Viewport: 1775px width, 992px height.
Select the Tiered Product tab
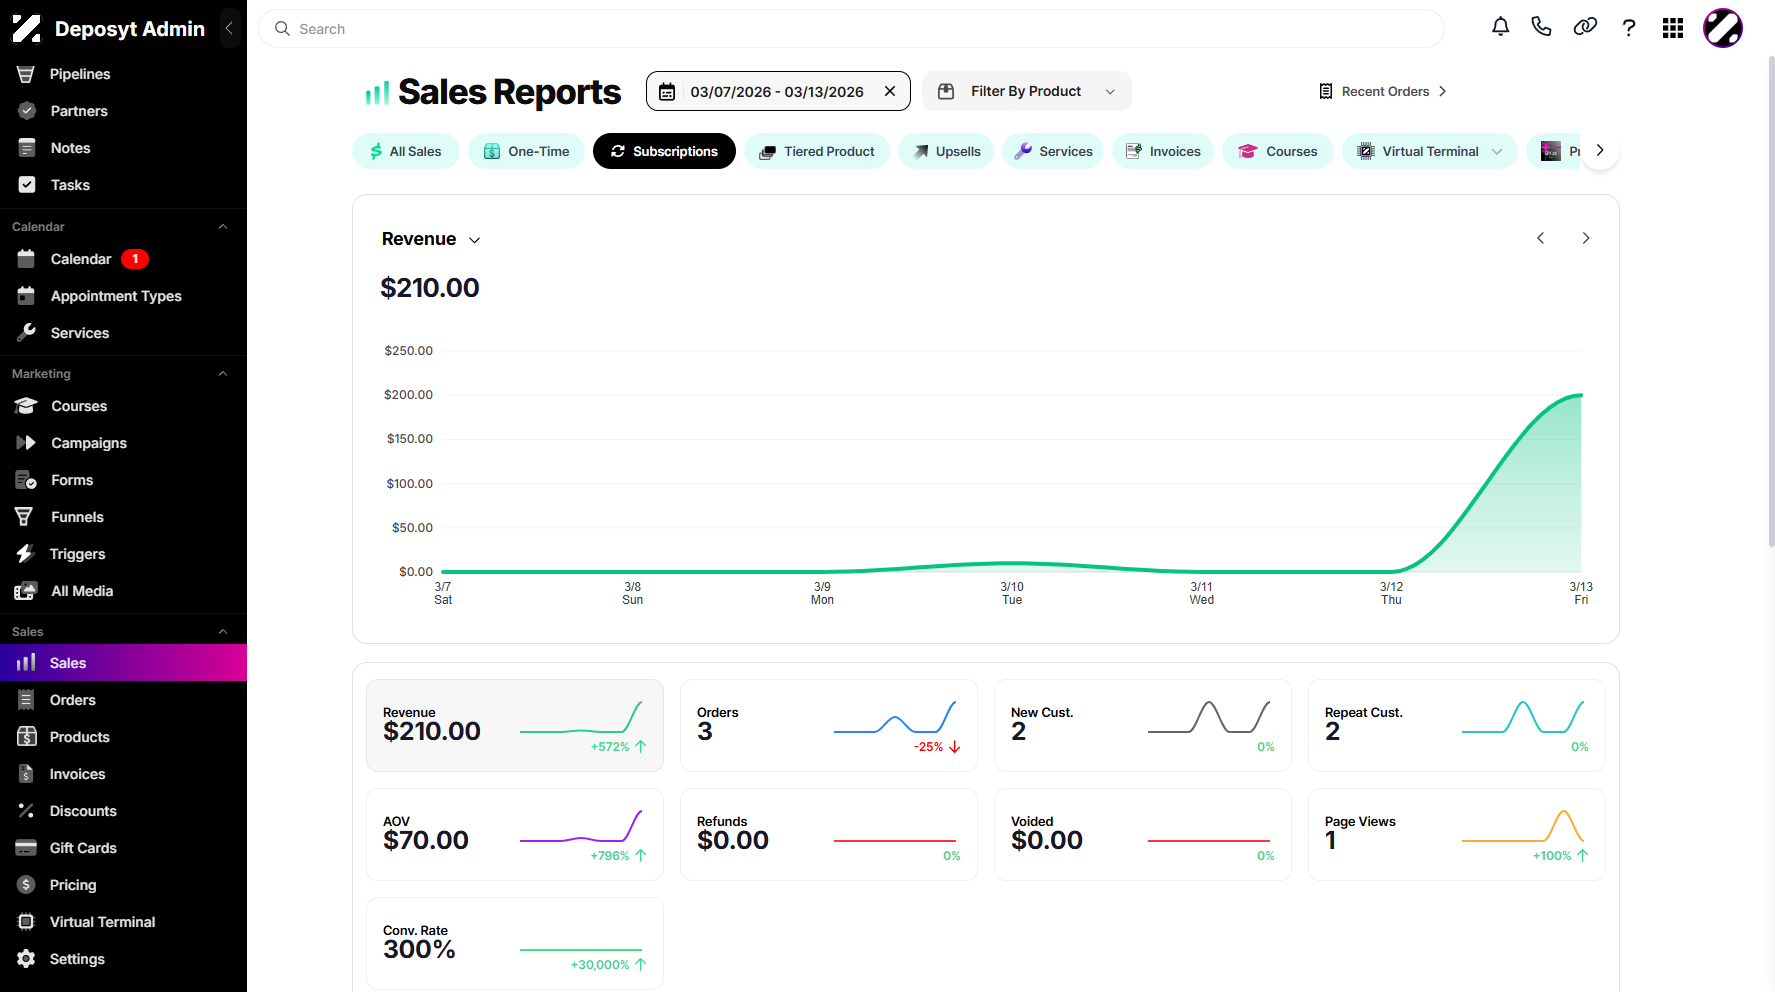pyautogui.click(x=817, y=151)
